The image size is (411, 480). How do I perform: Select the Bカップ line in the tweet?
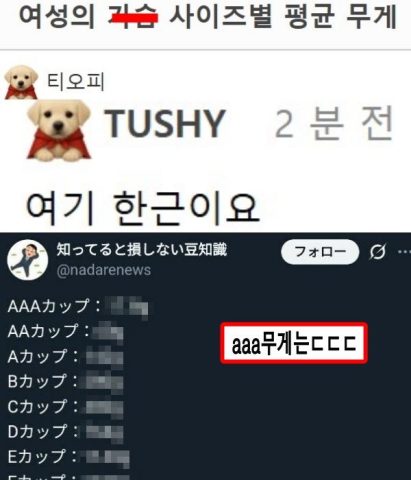[66, 382]
